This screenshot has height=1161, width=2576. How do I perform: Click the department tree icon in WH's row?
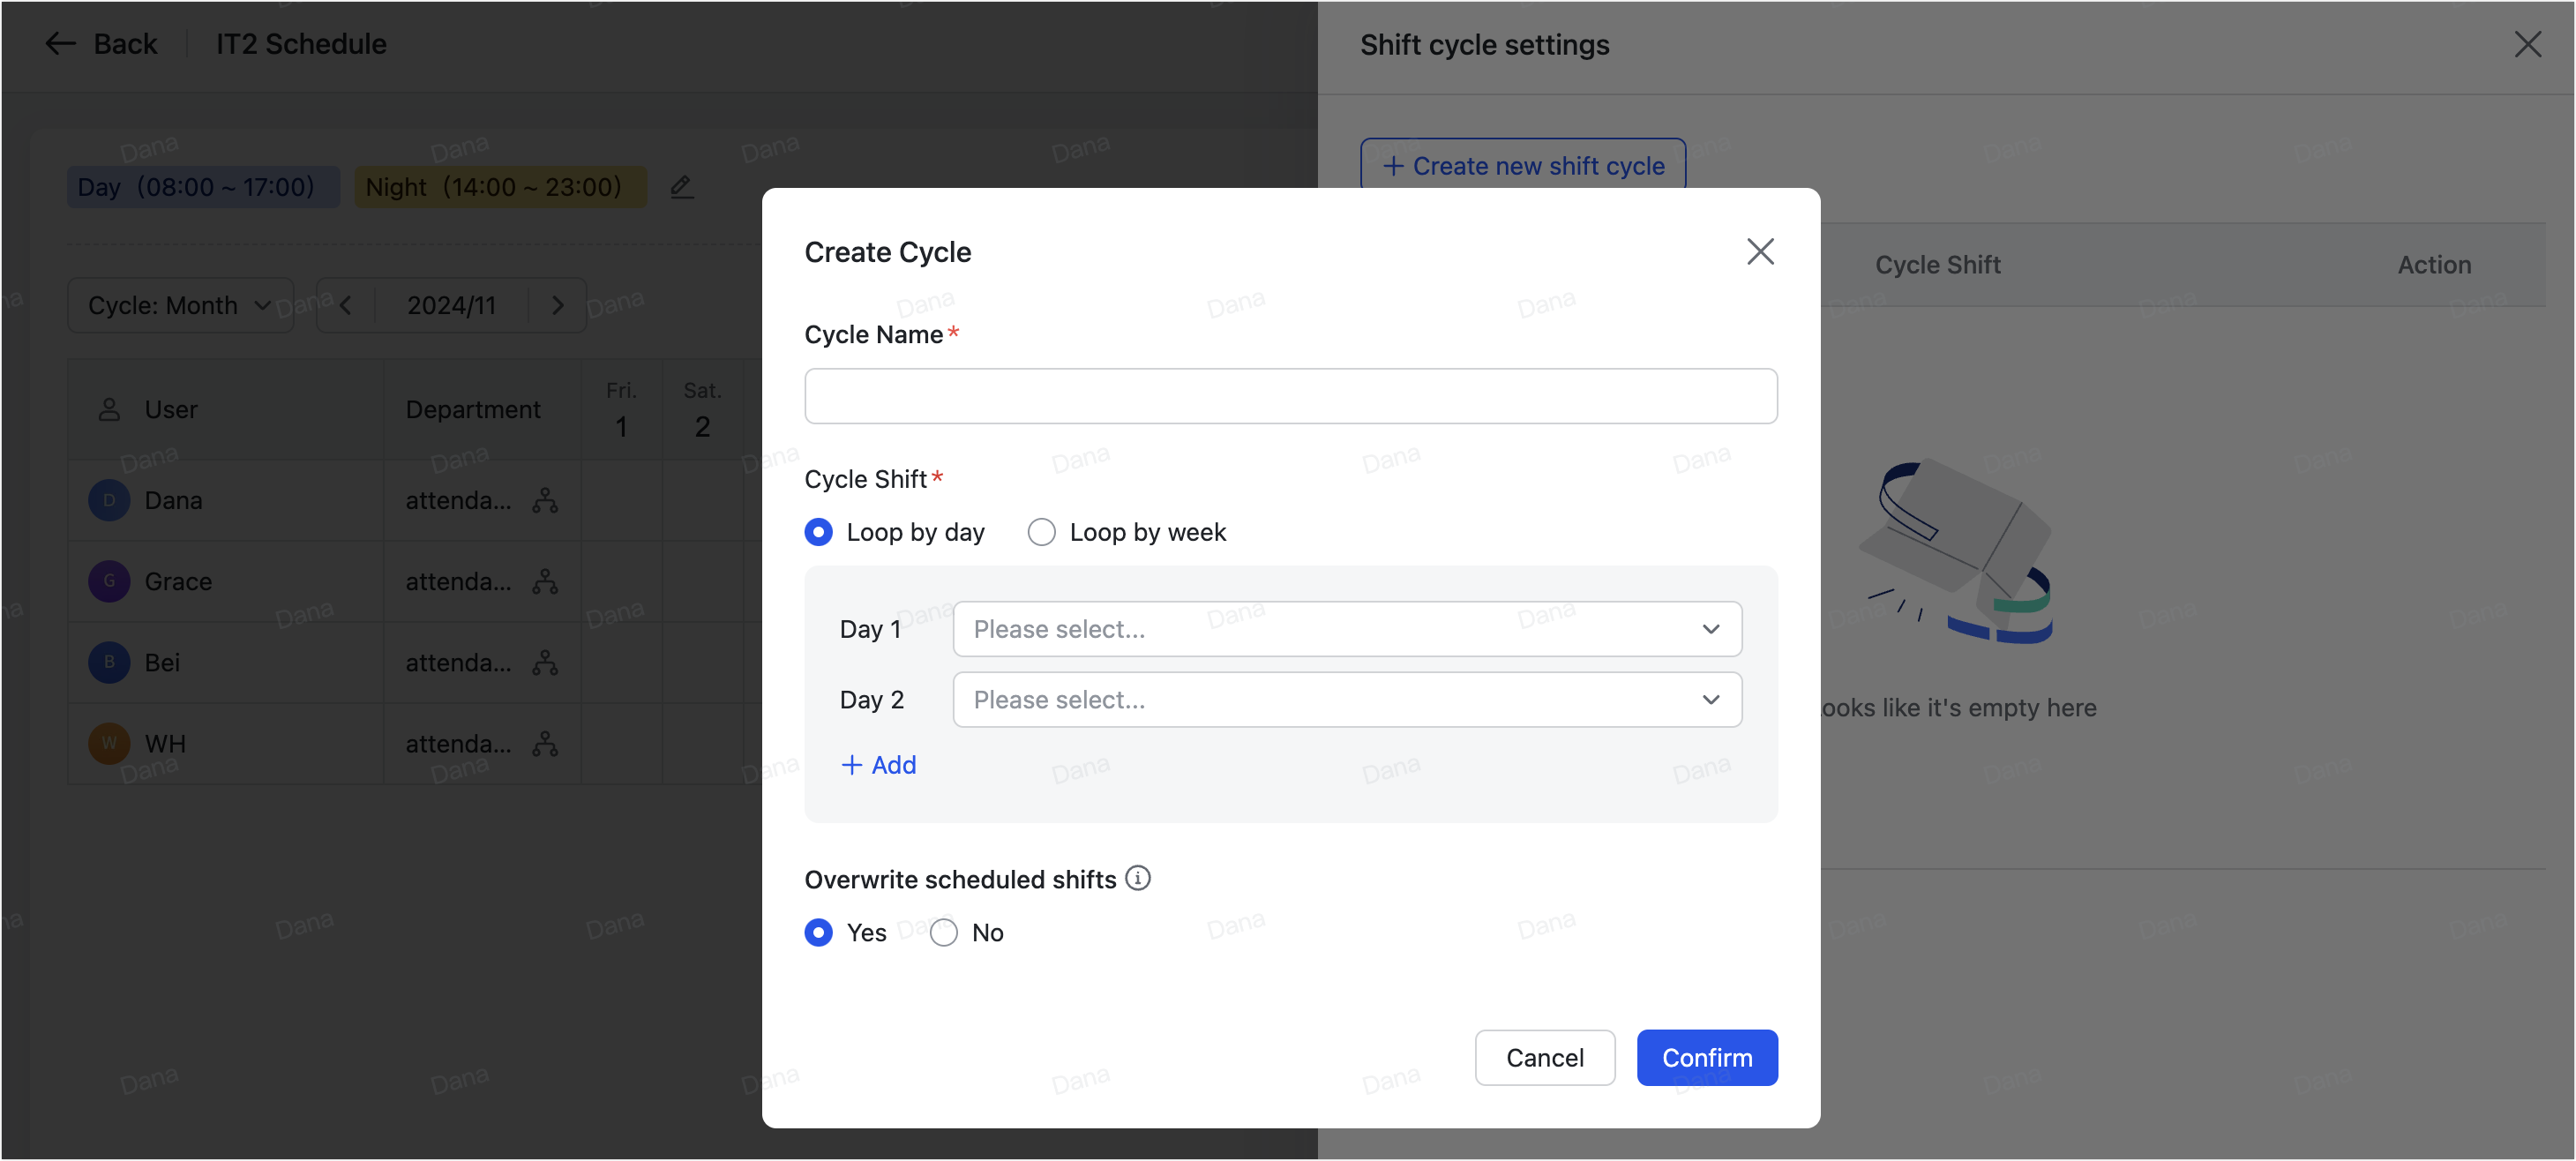545,743
